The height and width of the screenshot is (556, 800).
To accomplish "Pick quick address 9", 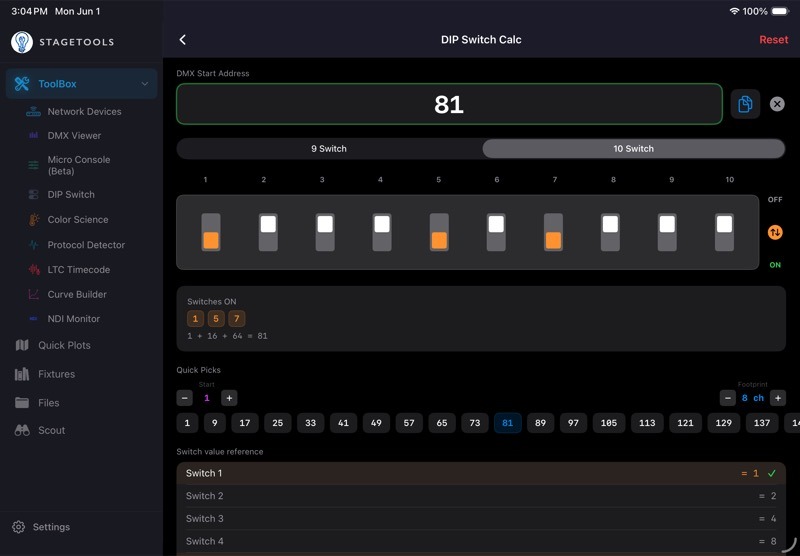I will pos(215,423).
